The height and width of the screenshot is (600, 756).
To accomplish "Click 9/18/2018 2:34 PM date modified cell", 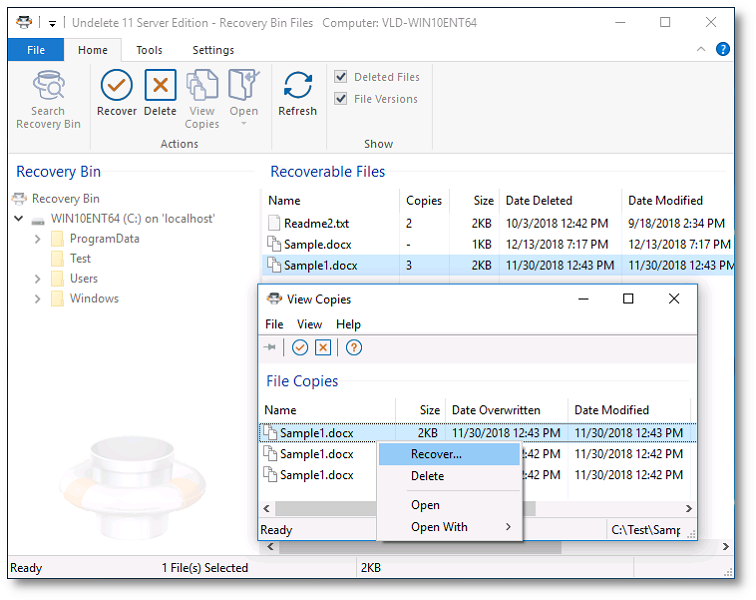I will click(x=676, y=223).
